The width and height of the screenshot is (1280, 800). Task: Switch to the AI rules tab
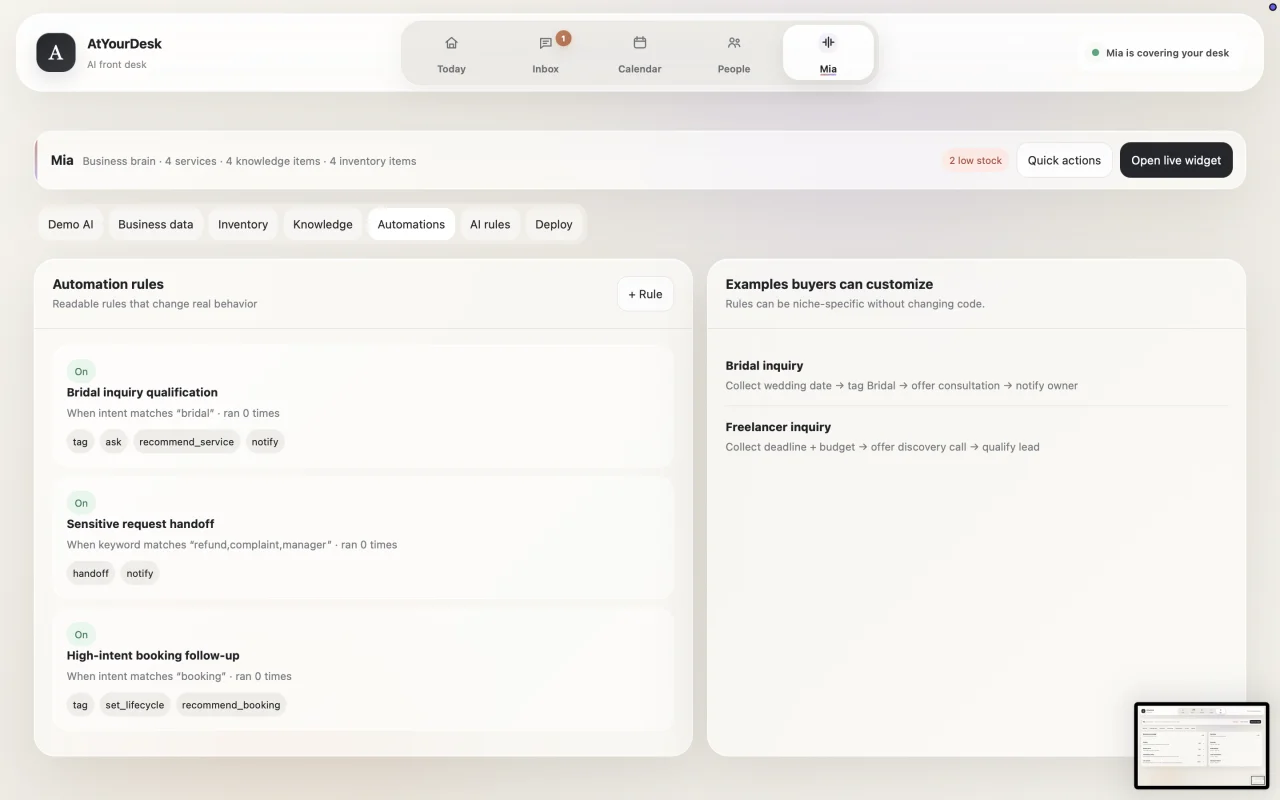click(x=490, y=224)
